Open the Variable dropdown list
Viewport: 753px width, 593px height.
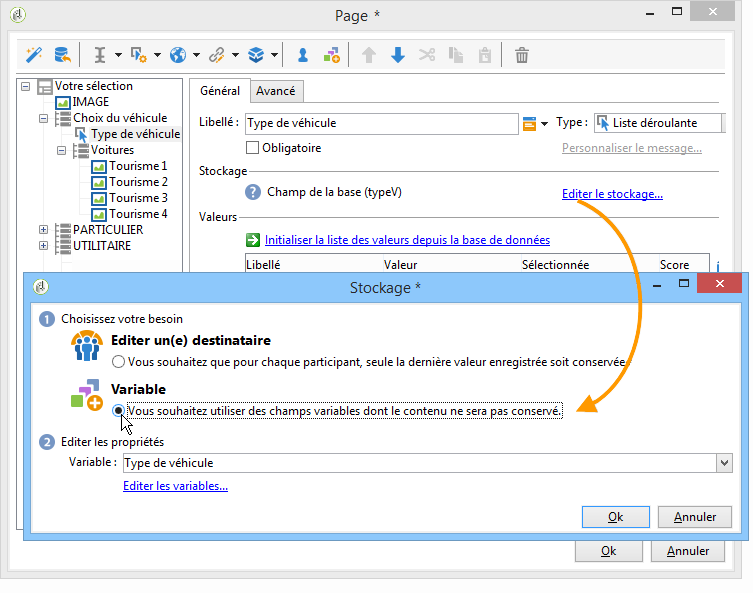pyautogui.click(x=724, y=463)
